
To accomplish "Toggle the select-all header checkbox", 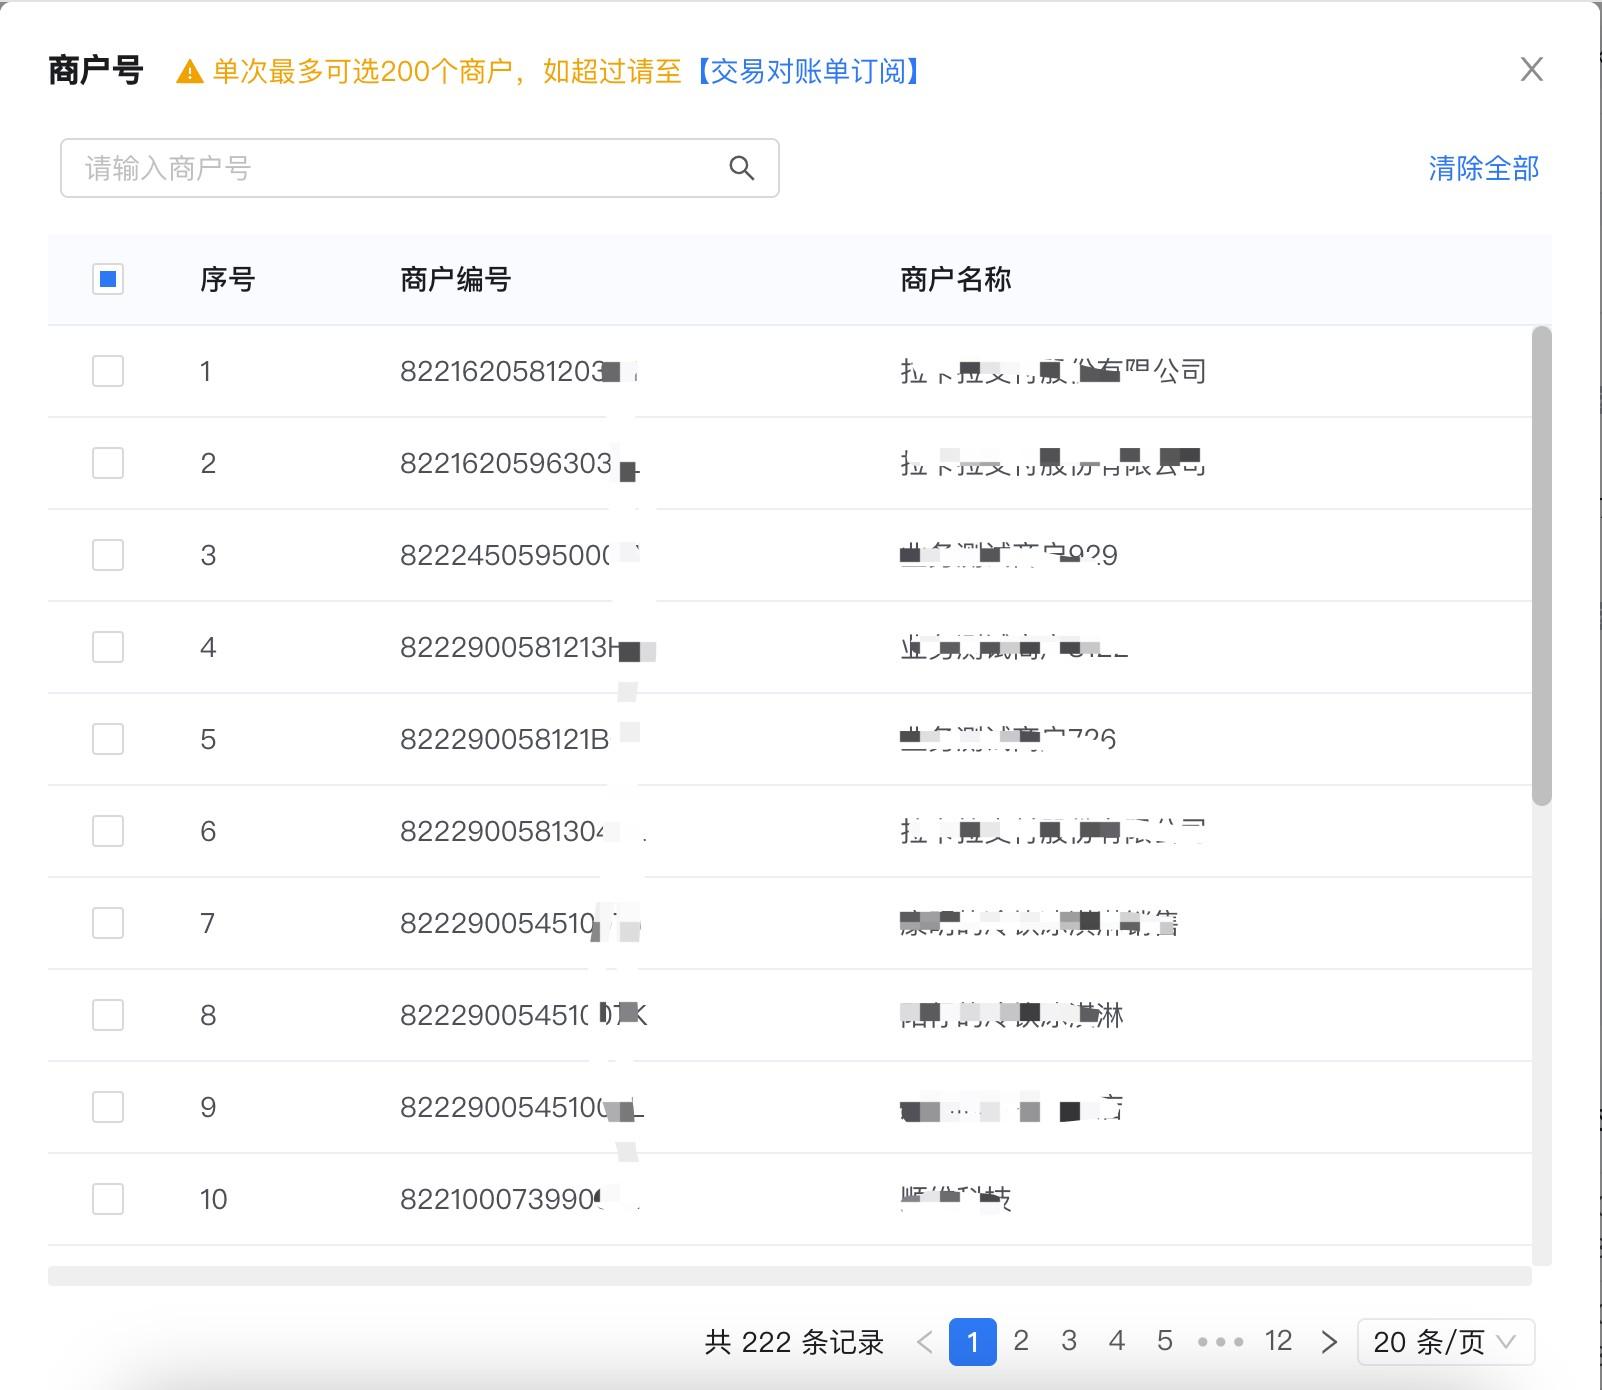I will pyautogui.click(x=108, y=279).
